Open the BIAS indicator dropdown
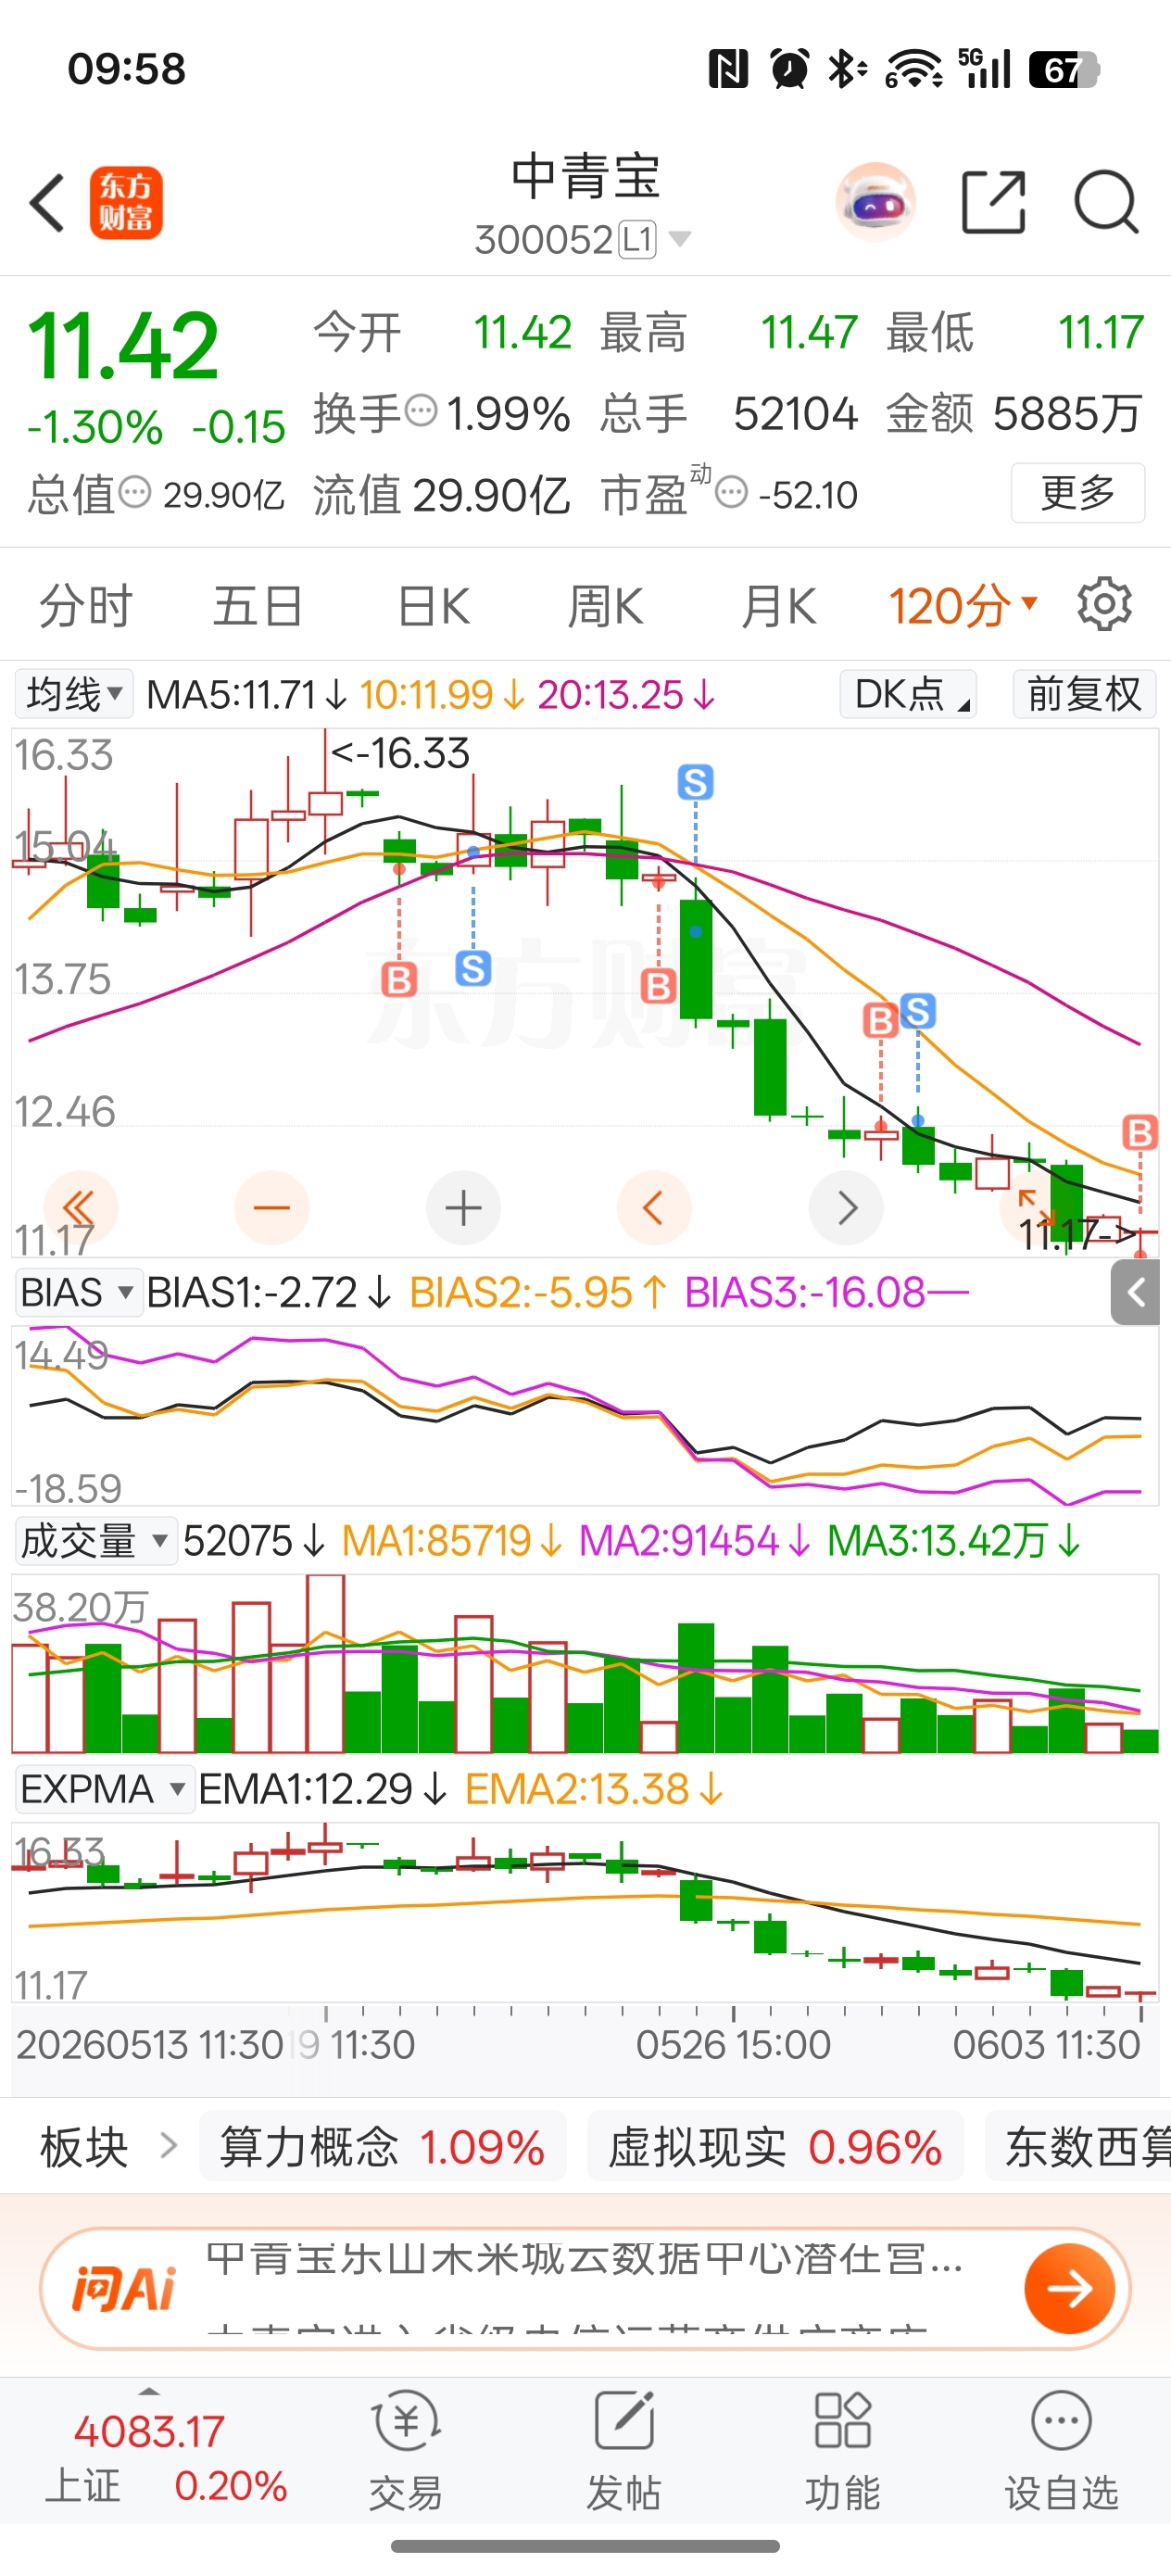Image resolution: width=1171 pixels, height=2576 pixels. click(78, 1292)
